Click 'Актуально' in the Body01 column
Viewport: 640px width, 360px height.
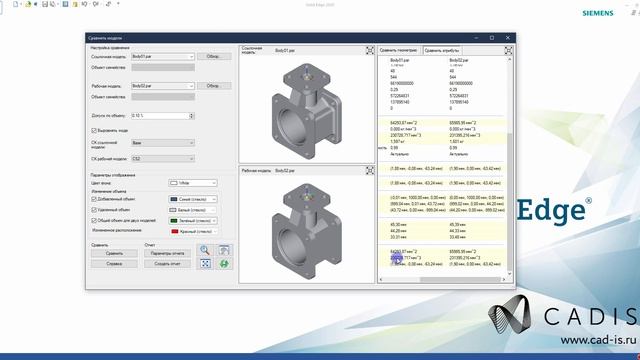pos(399,154)
